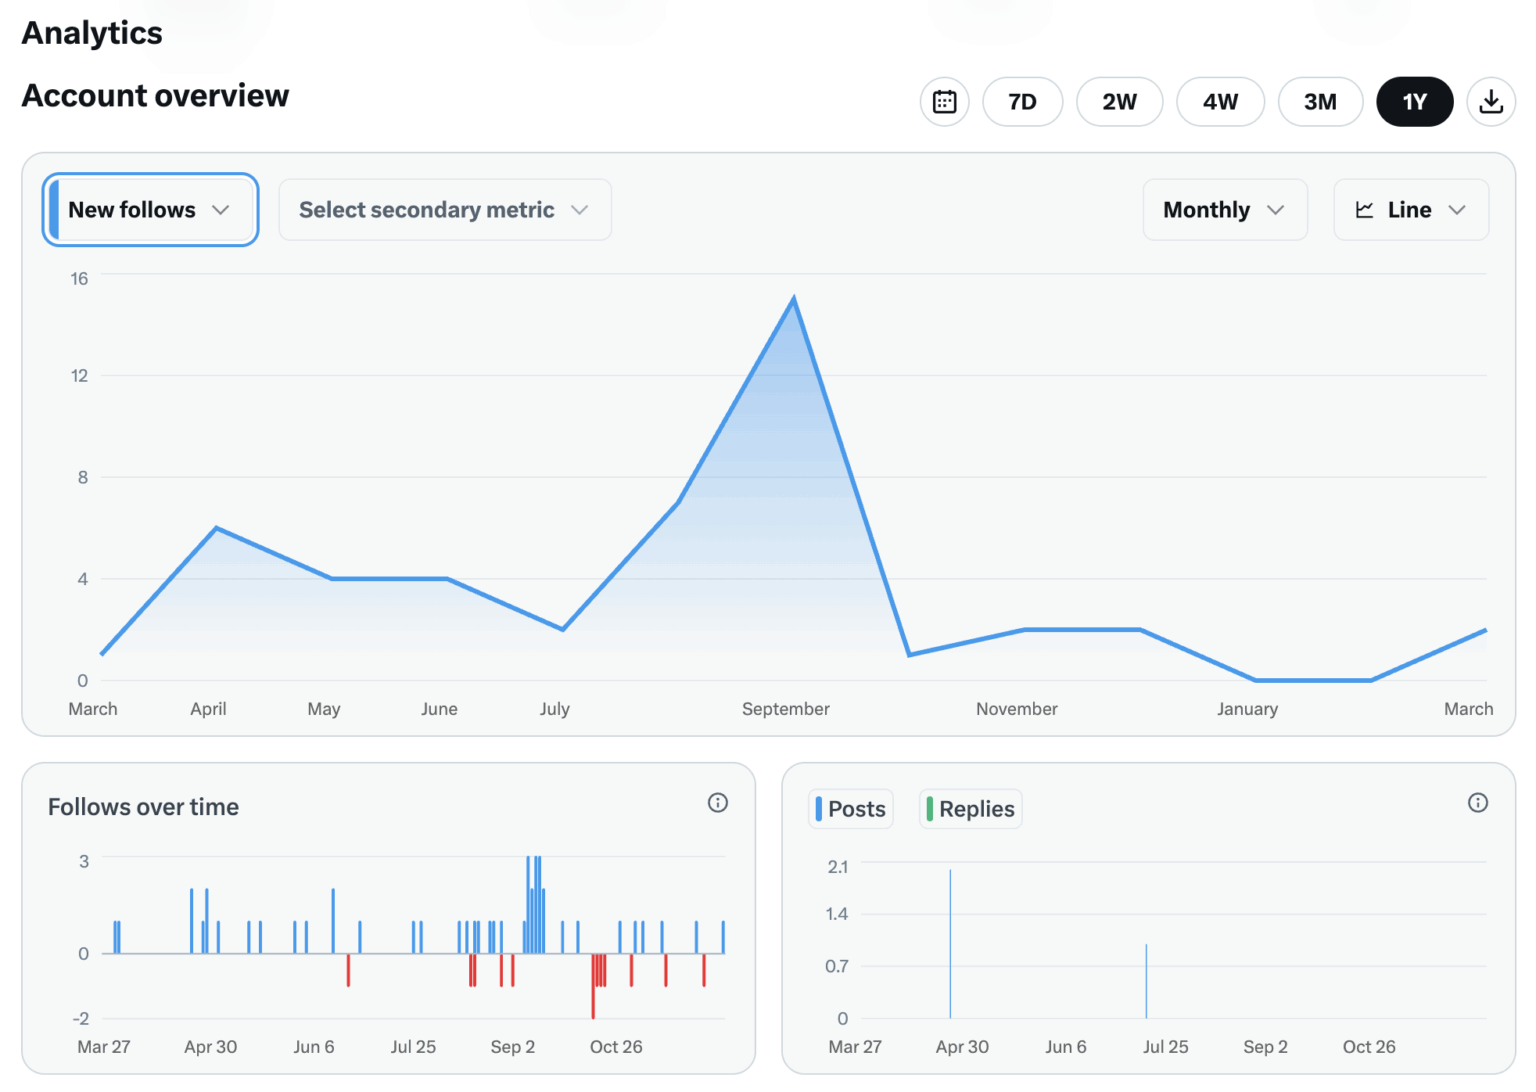Screen dimensions: 1536x1092
Task: Click the Account overview heading
Action: (155, 95)
